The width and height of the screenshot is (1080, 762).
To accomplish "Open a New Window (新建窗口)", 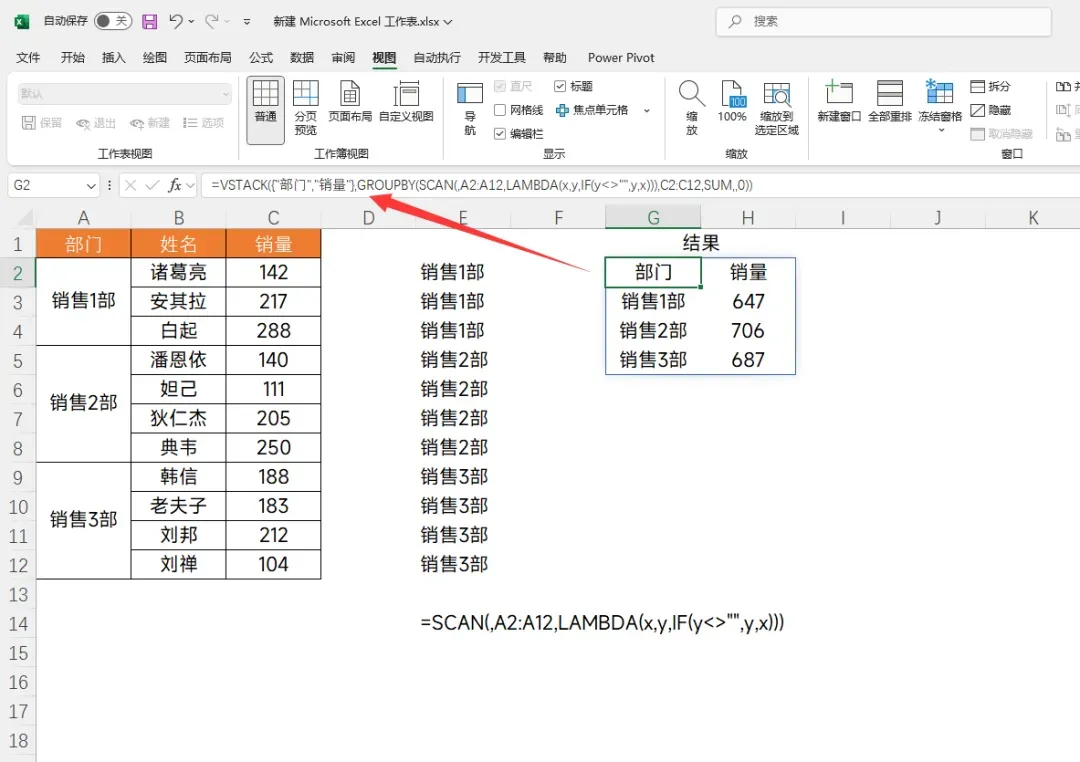I will [839, 102].
